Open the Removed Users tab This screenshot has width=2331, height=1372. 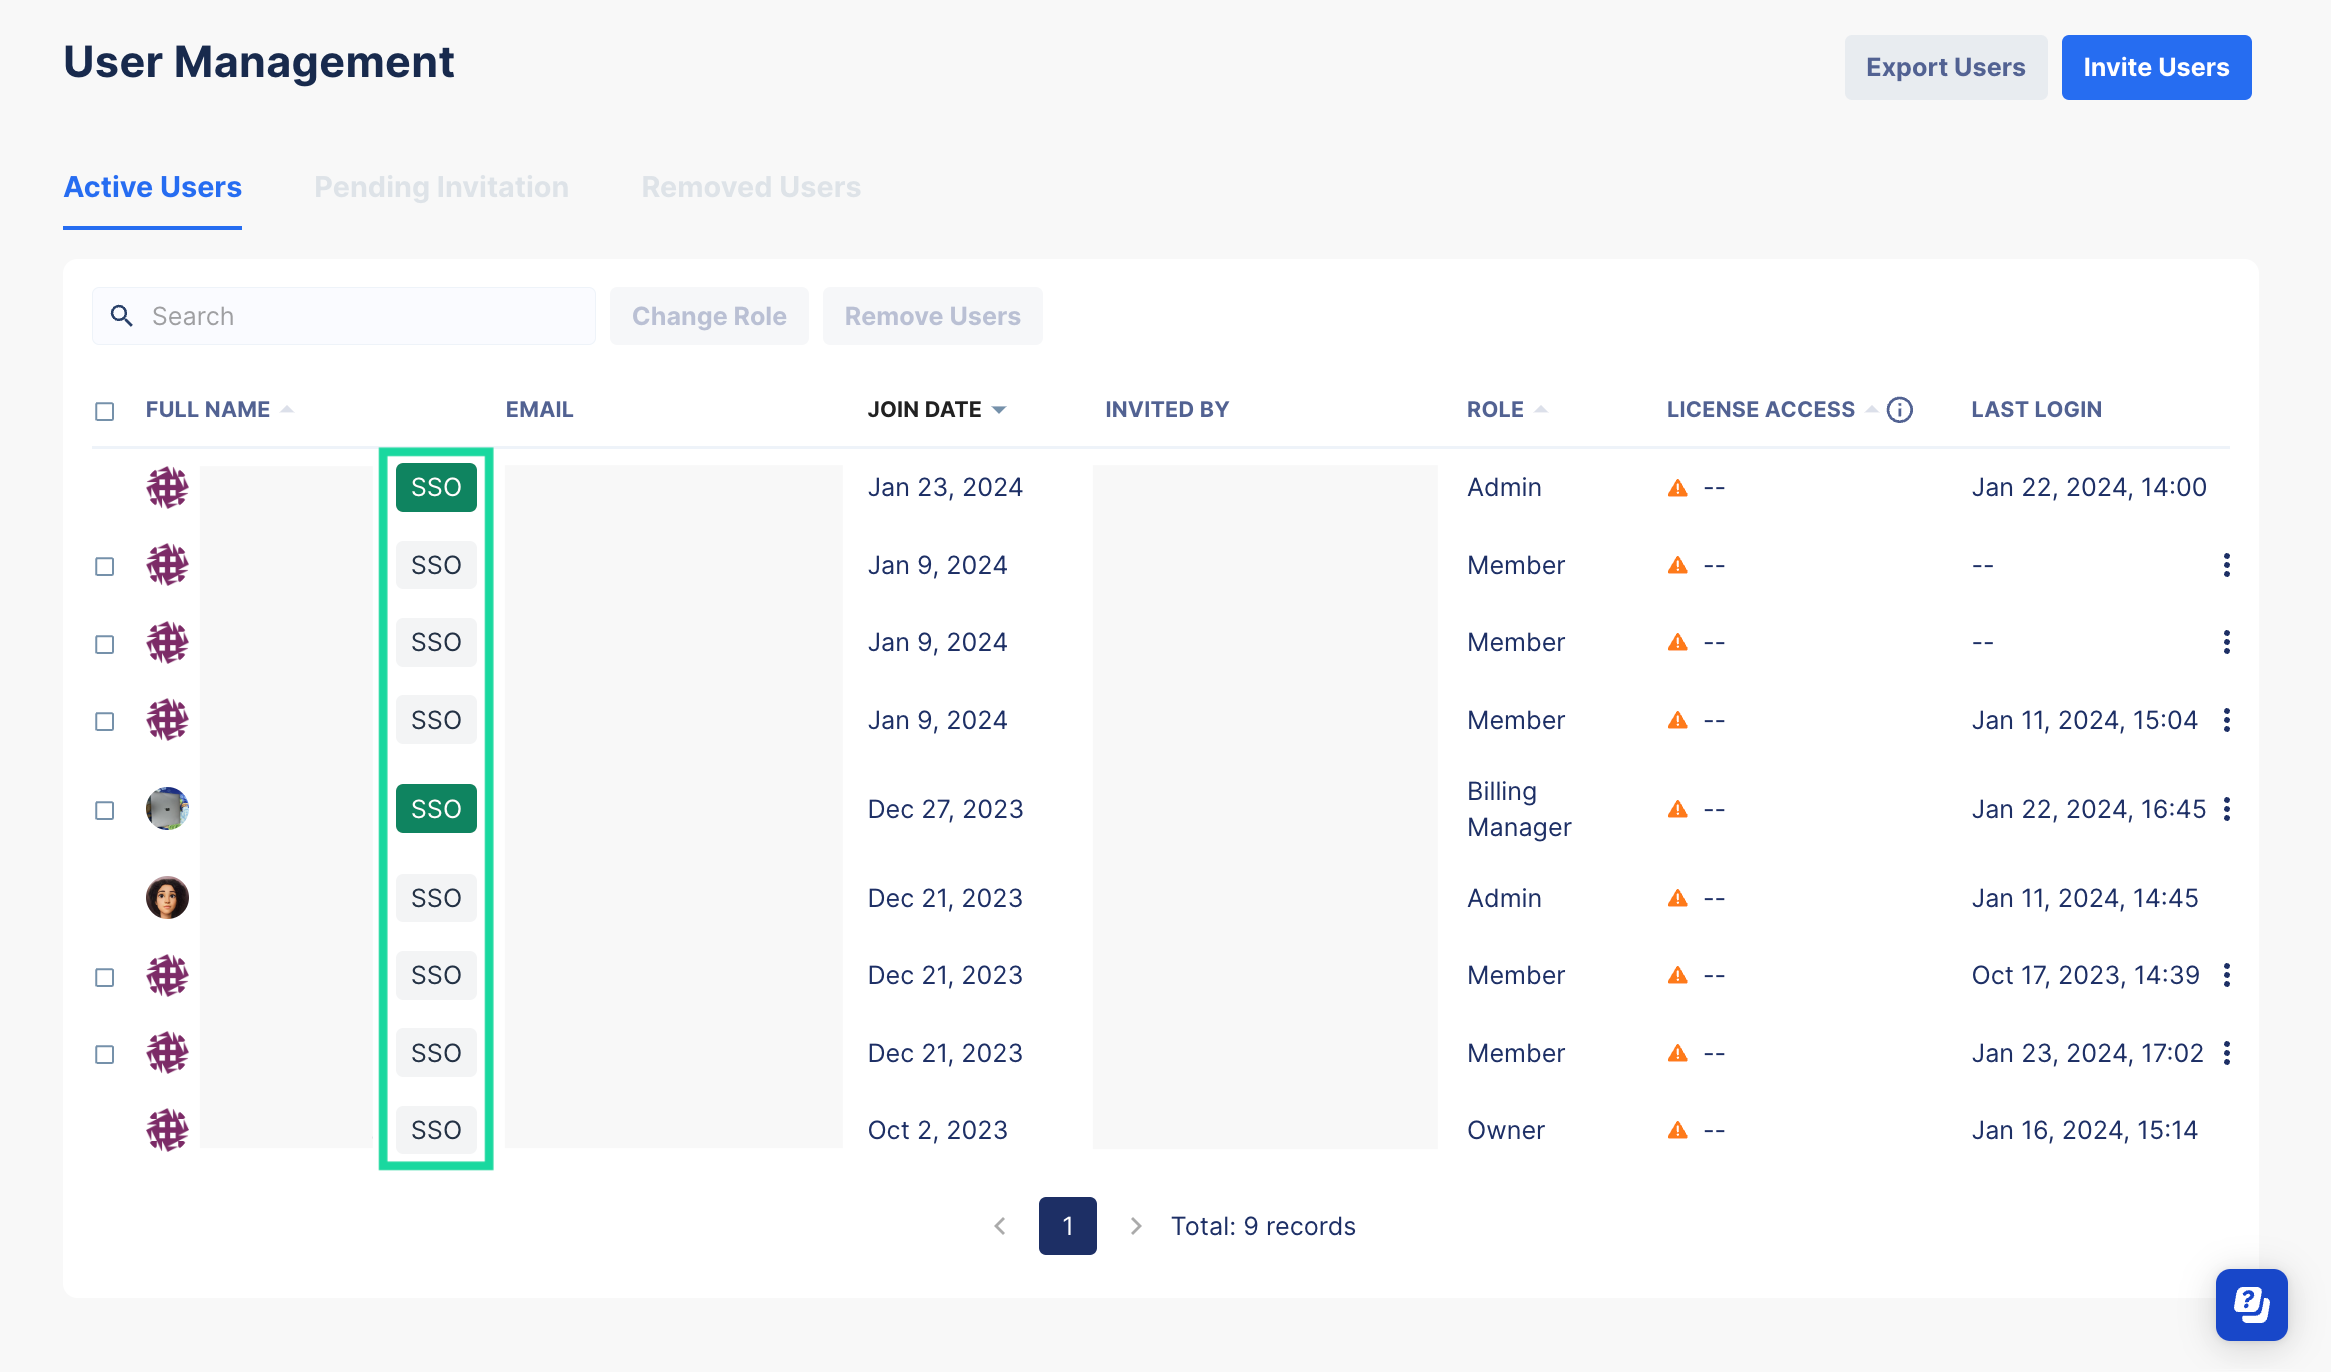tap(751, 187)
